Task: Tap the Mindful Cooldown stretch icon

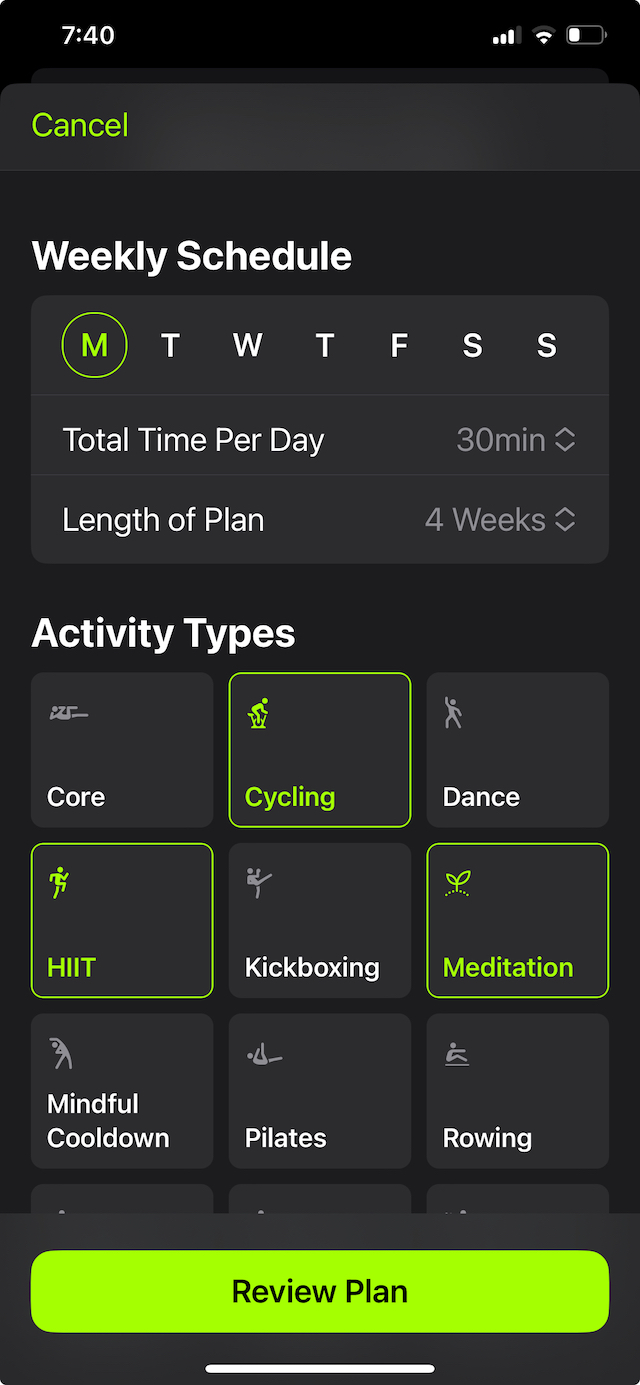Action: pos(60,1053)
